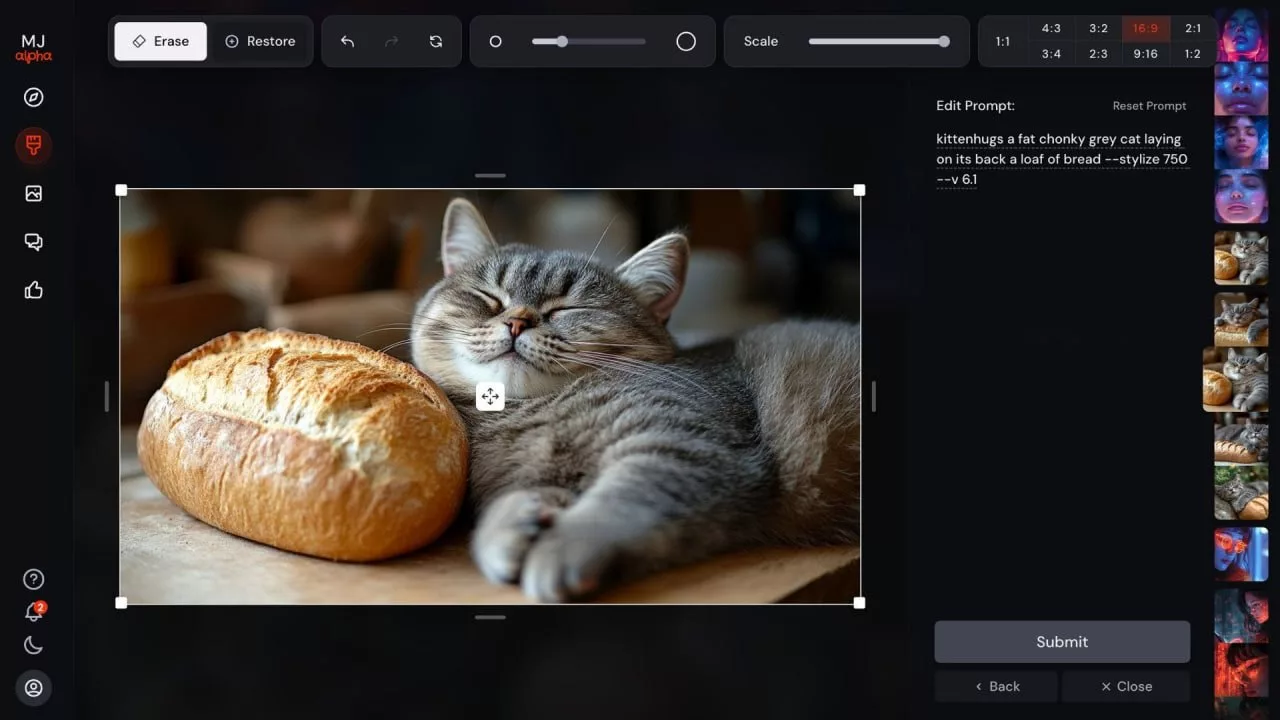The width and height of the screenshot is (1280, 720).
Task: Open the fourth cat and bread thumbnail
Action: pyautogui.click(x=1241, y=438)
